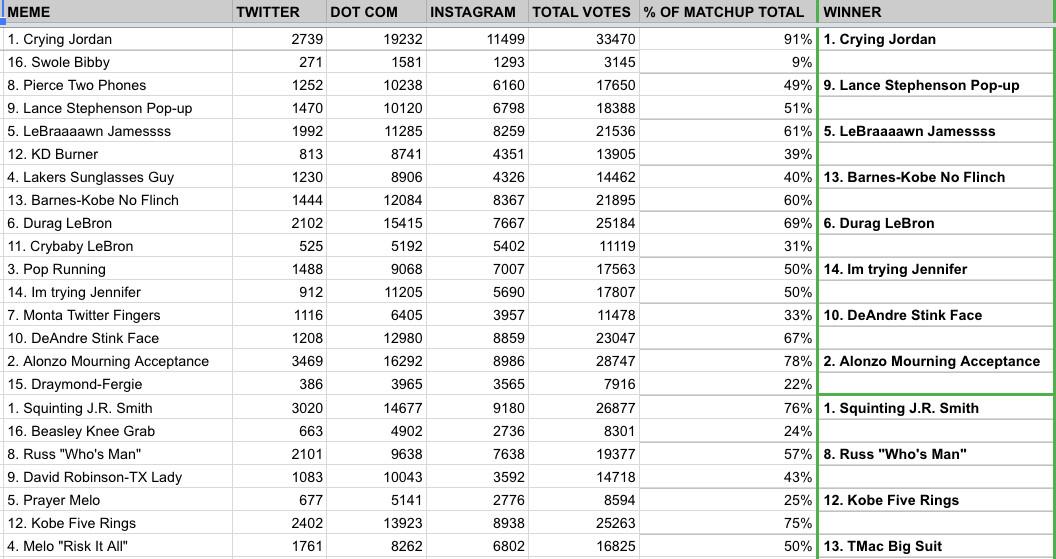Click the WINNER column header
1056x559 pixels.
coord(936,12)
